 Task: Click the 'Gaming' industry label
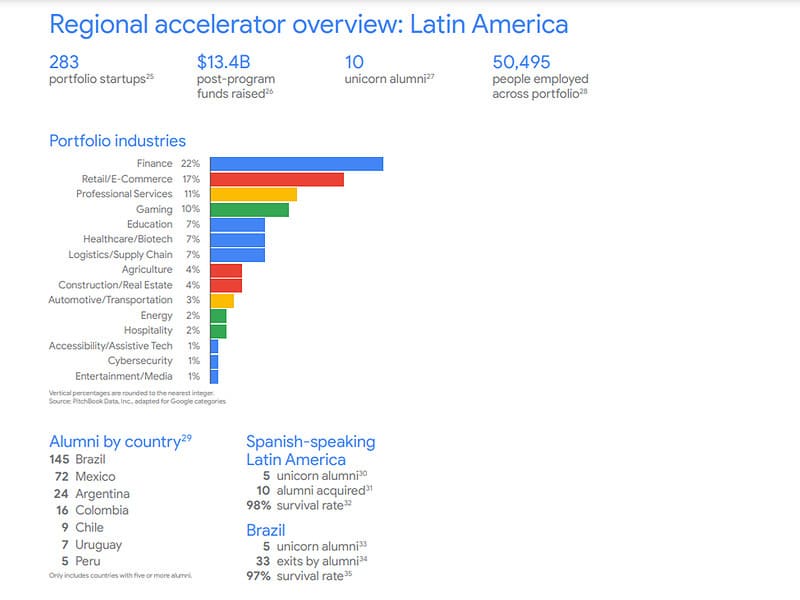click(154, 209)
